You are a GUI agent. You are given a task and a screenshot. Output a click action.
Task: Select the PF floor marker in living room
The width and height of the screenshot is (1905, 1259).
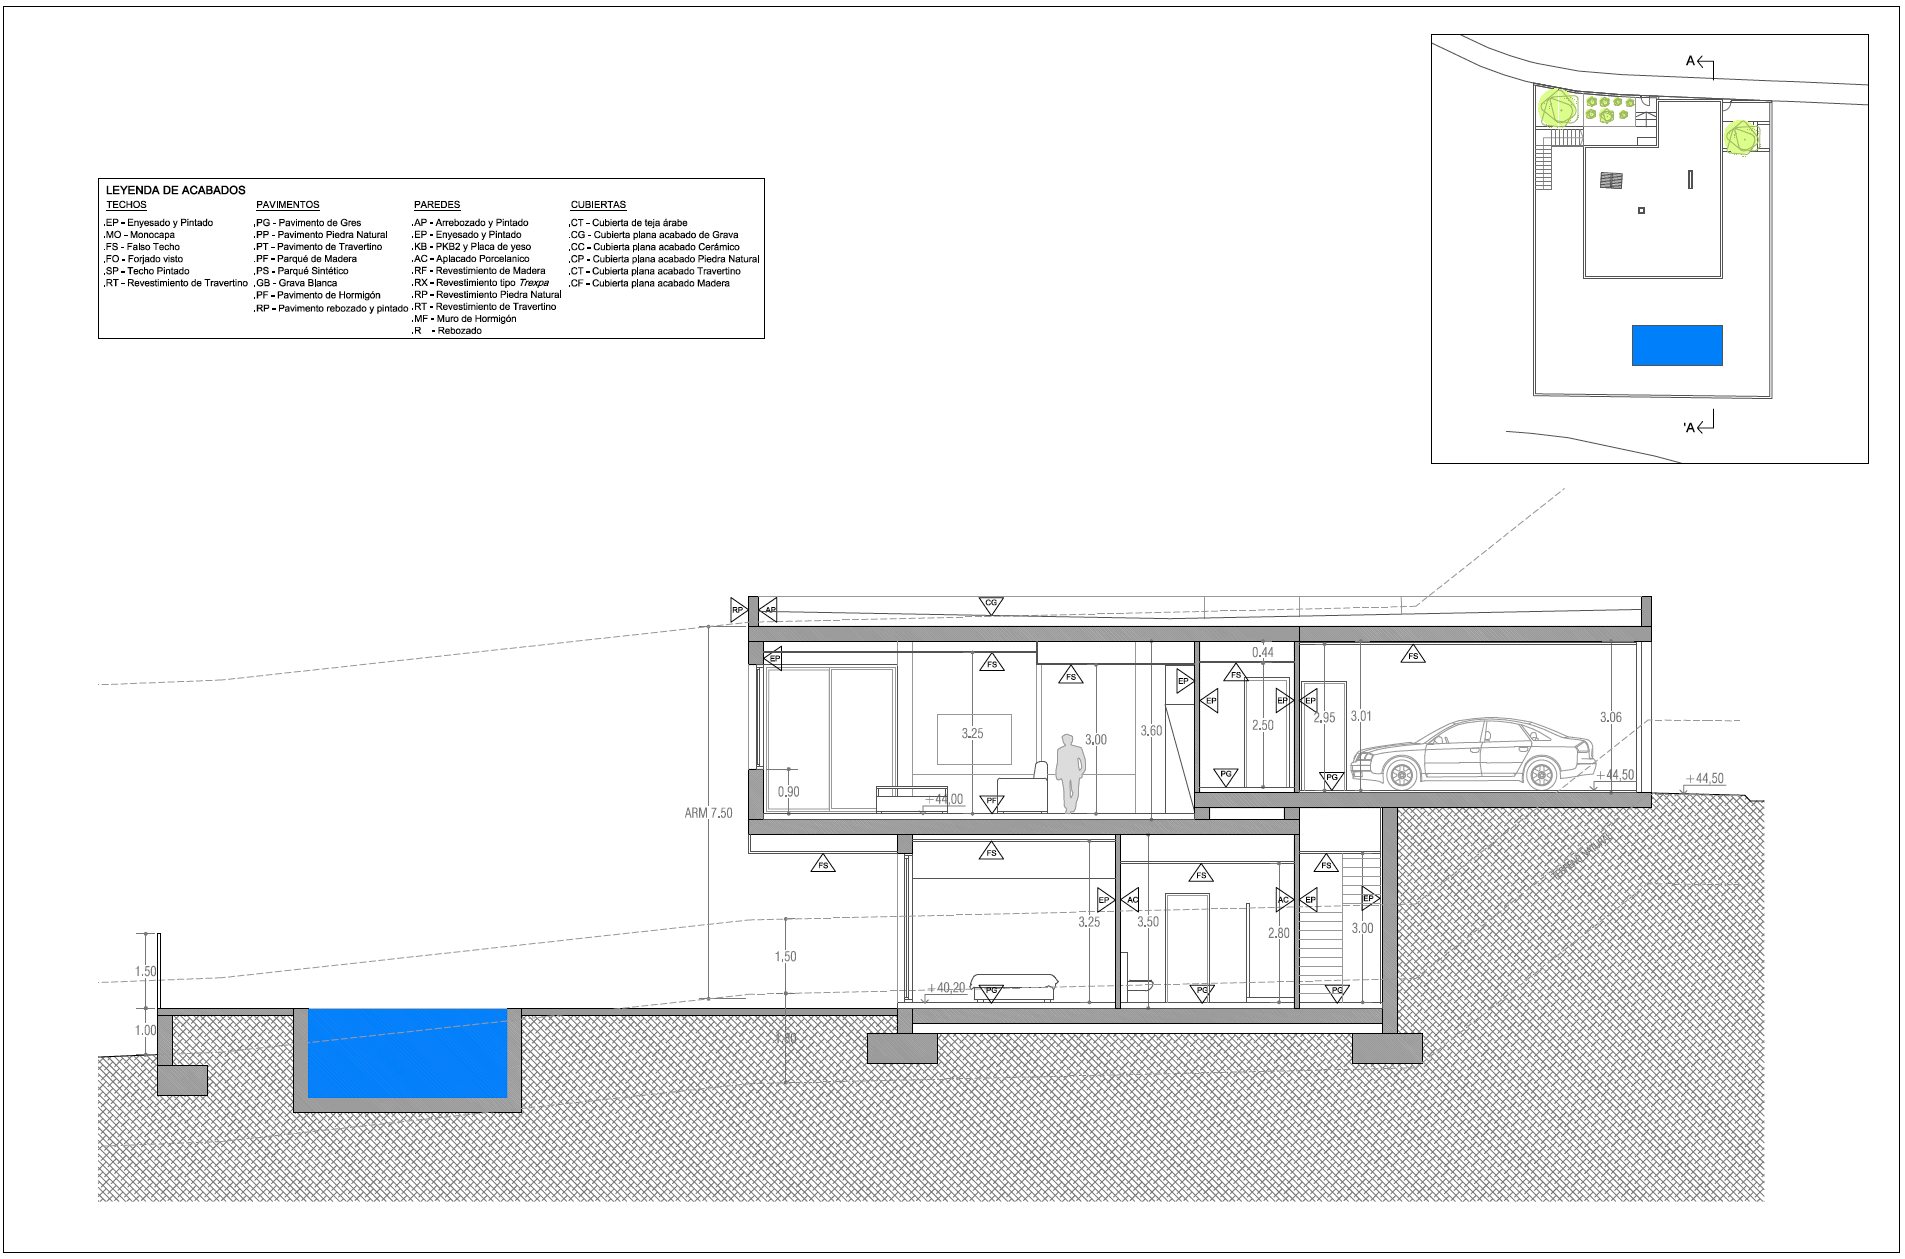click(x=991, y=802)
